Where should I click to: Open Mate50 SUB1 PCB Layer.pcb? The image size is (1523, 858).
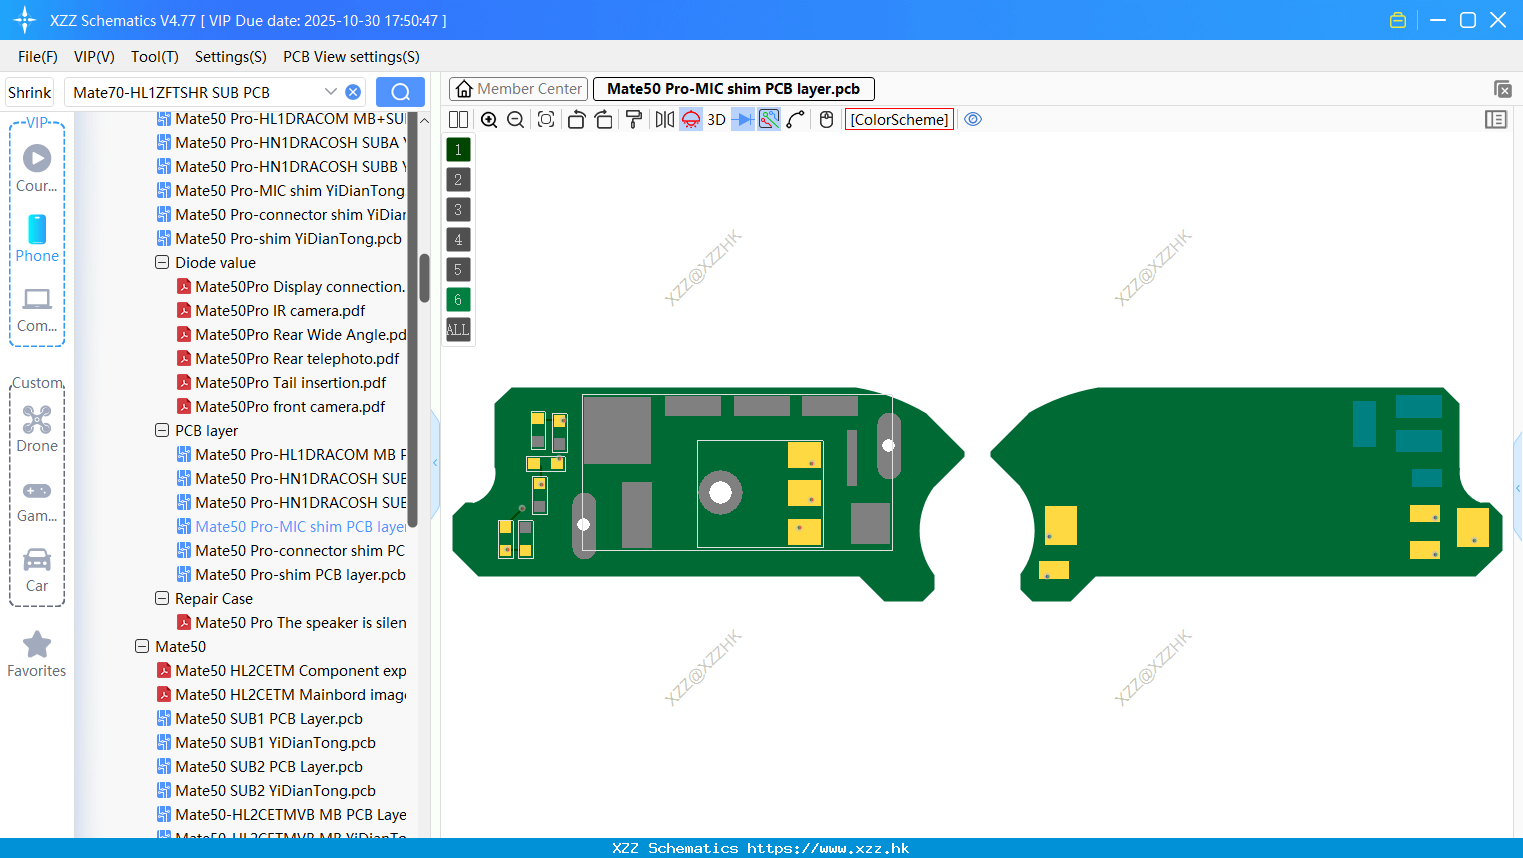point(268,719)
